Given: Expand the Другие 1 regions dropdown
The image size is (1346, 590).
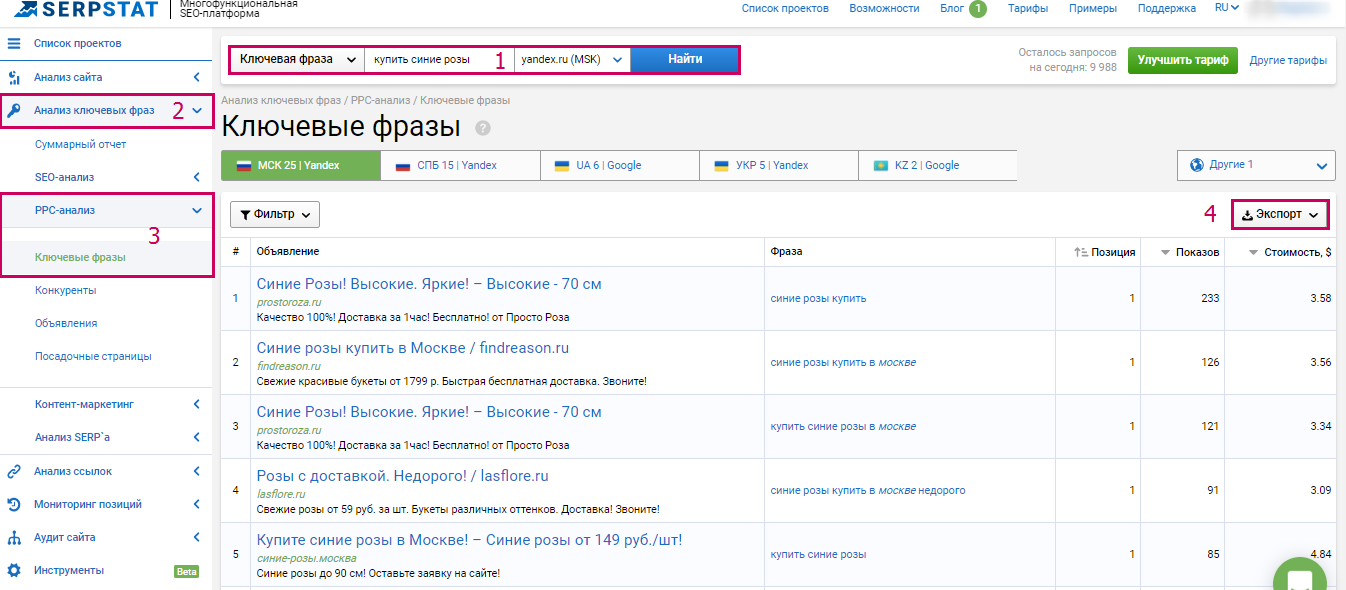Looking at the screenshot, I should point(1256,165).
